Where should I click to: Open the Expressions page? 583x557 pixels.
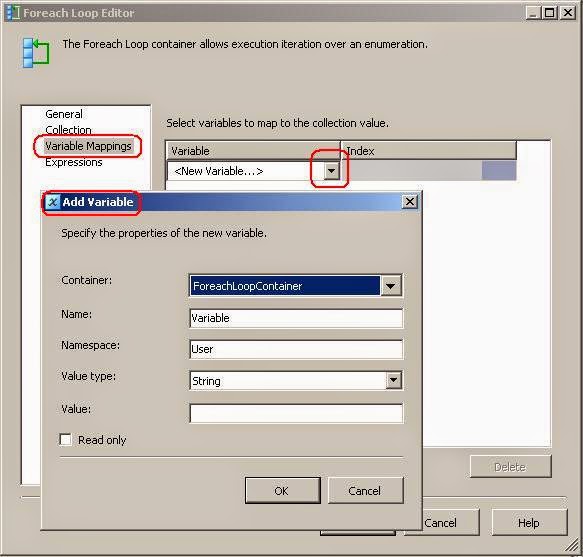click(74, 162)
